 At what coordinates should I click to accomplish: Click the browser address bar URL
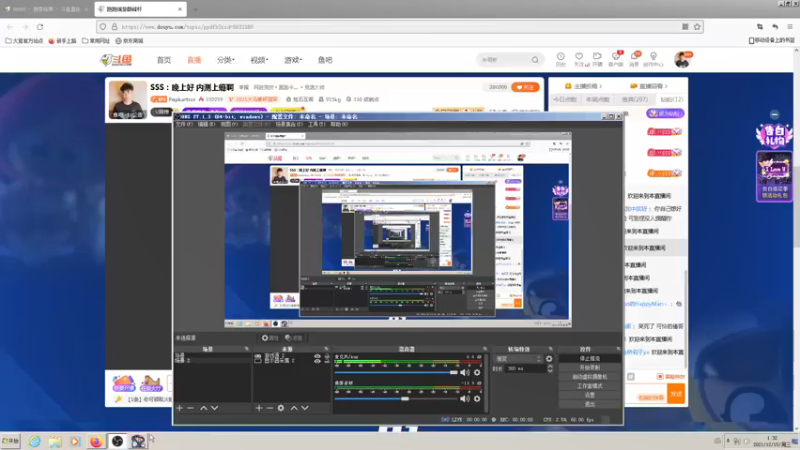click(x=187, y=27)
